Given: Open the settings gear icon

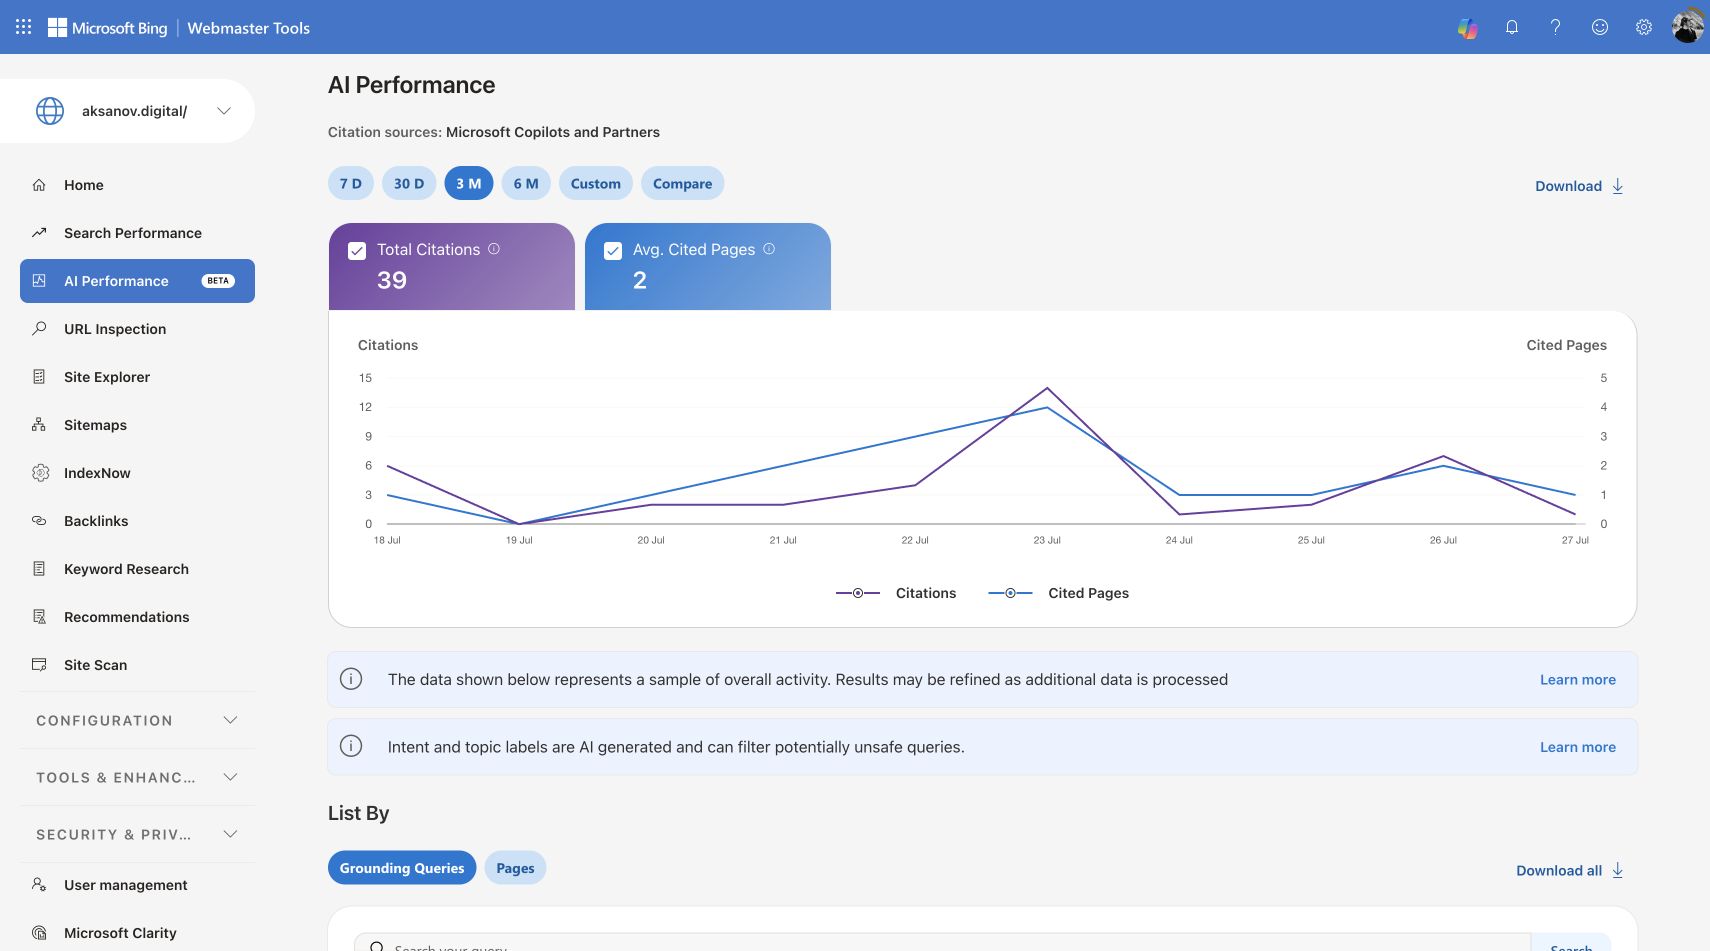Looking at the screenshot, I should [x=1644, y=28].
